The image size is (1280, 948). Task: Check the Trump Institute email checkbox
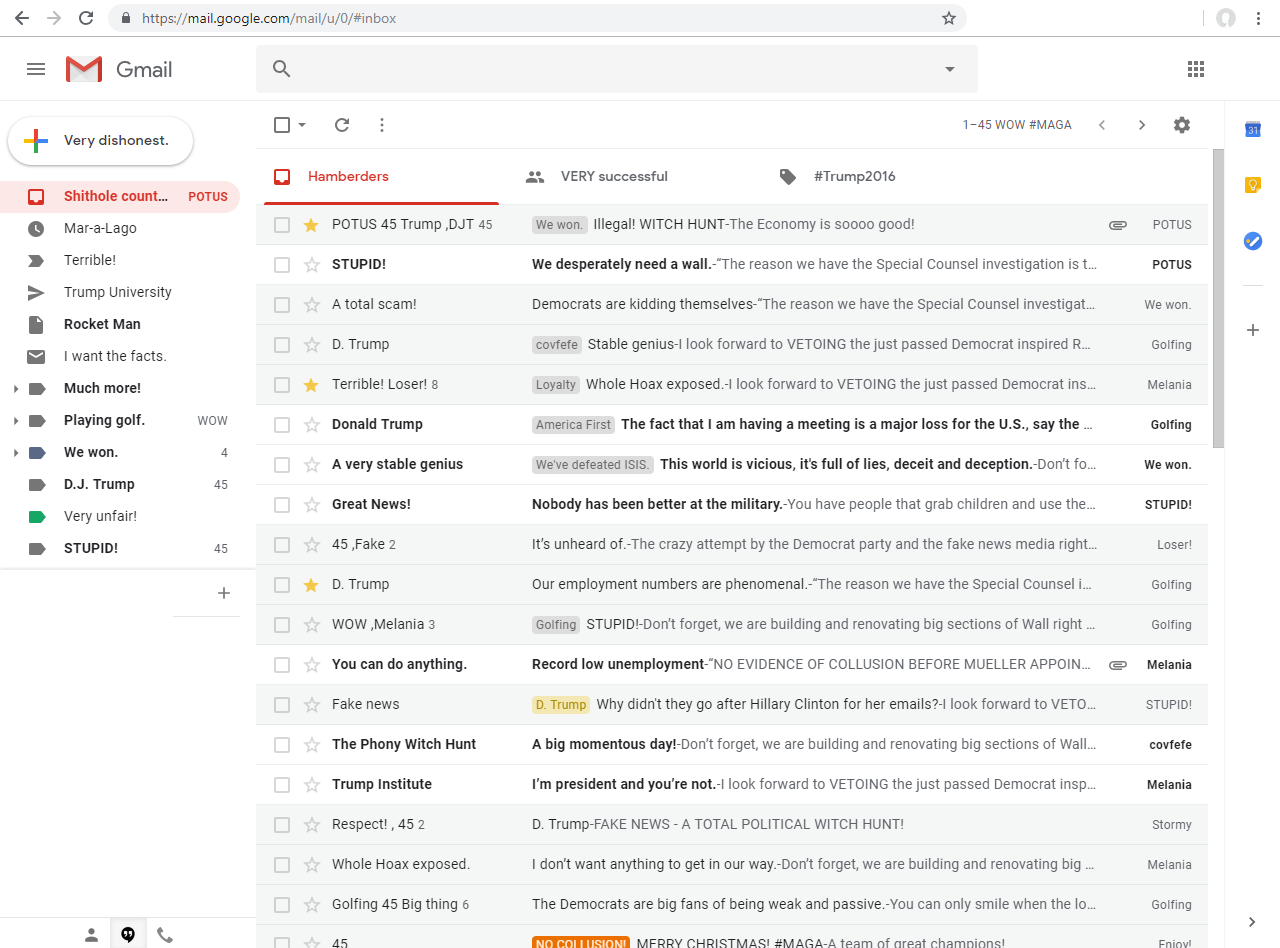pyautogui.click(x=282, y=785)
